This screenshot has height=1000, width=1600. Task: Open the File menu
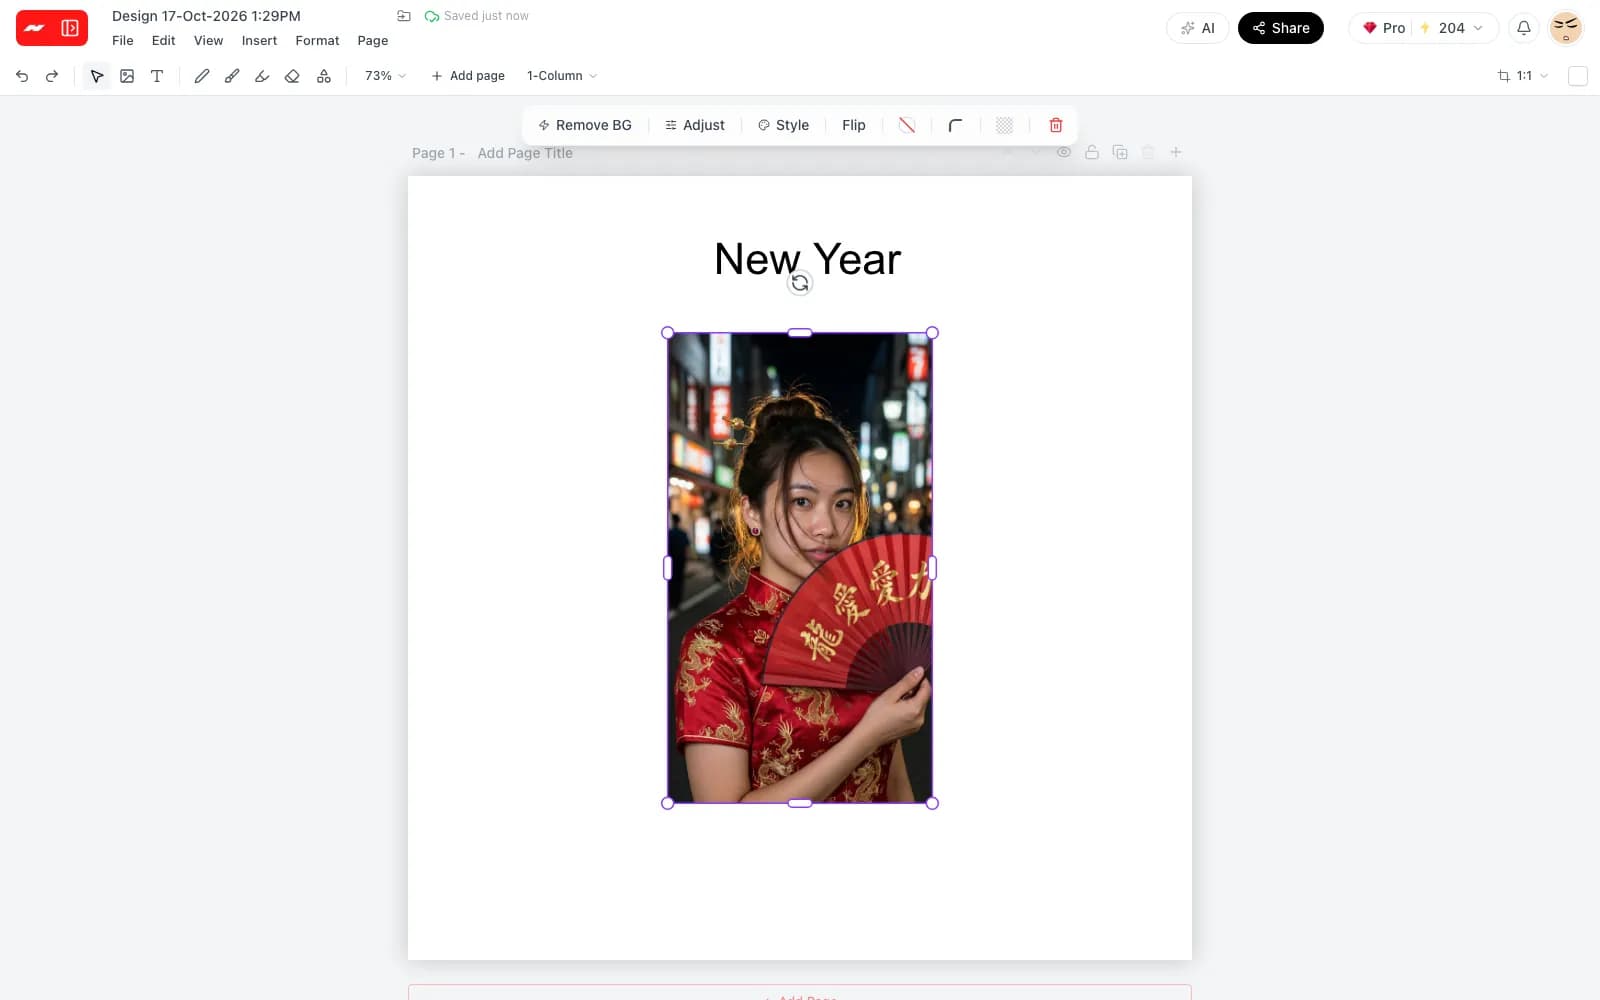123,41
